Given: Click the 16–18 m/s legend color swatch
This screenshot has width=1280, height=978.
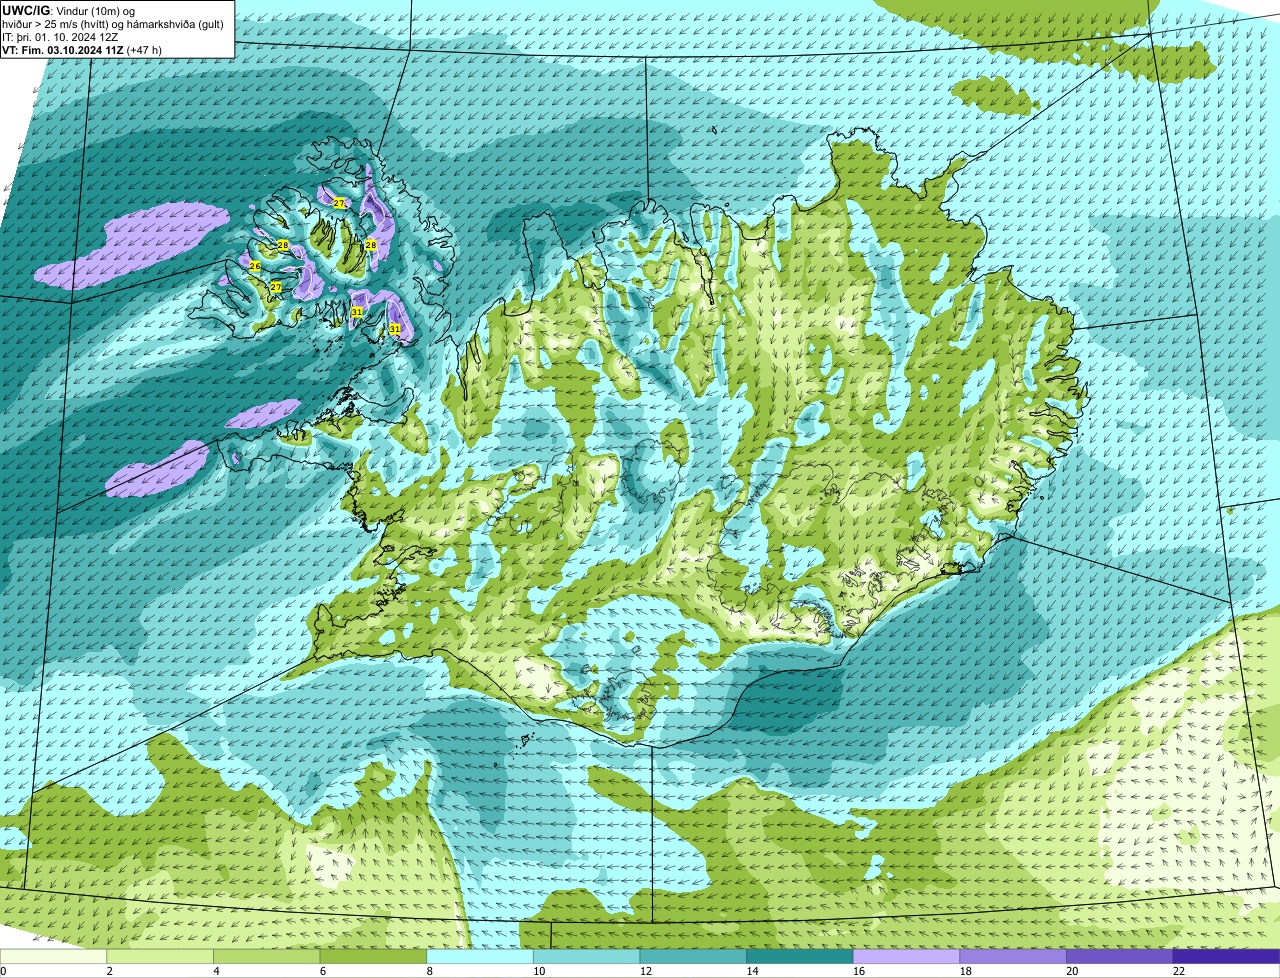Looking at the screenshot, I should click(x=906, y=956).
